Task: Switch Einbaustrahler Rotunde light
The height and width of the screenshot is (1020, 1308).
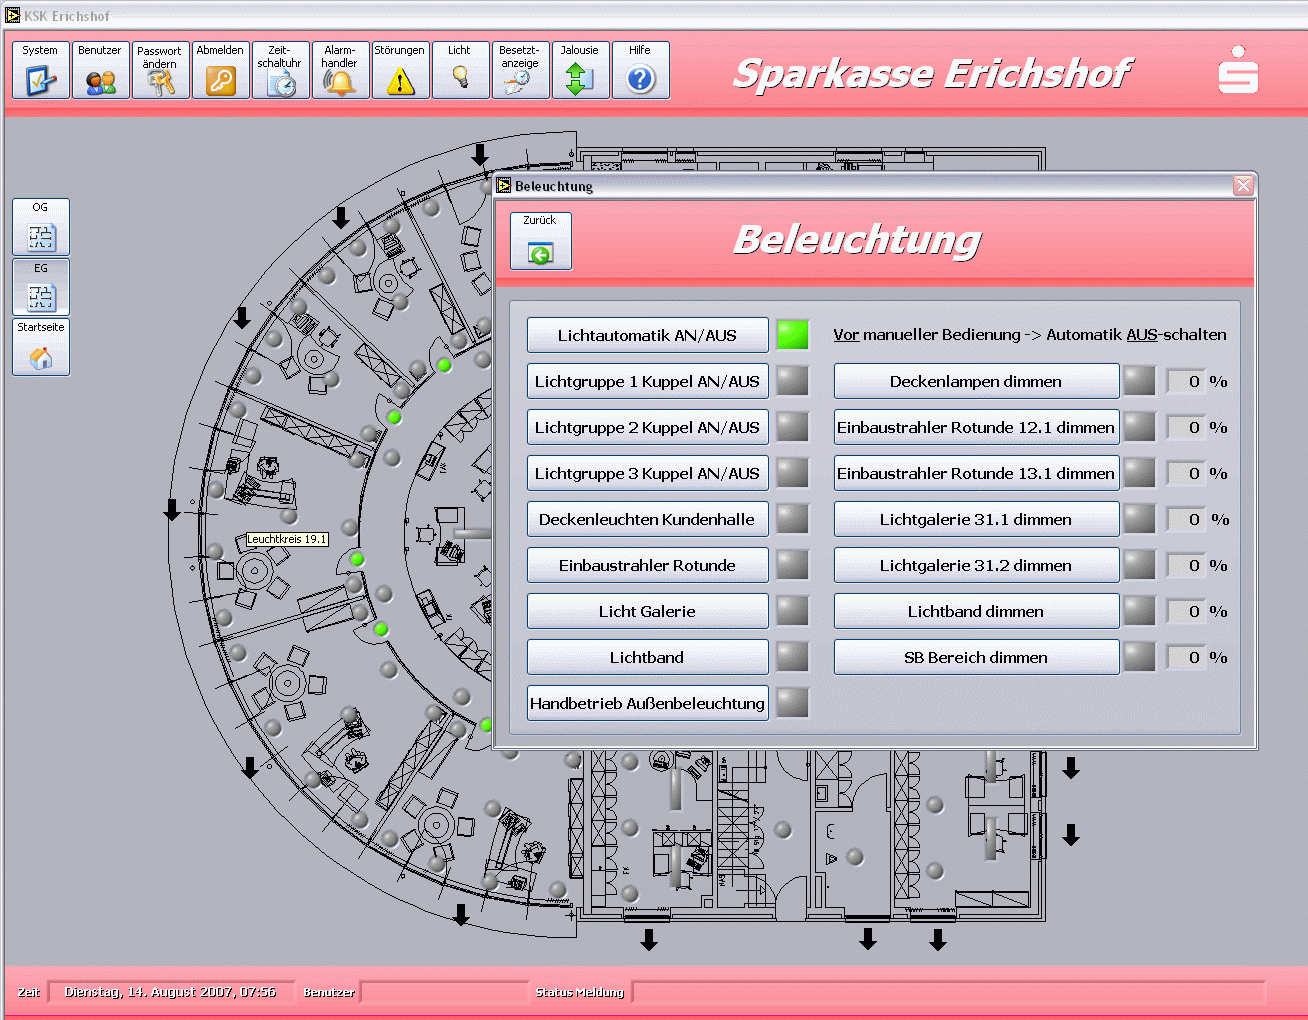Action: pyautogui.click(x=648, y=565)
